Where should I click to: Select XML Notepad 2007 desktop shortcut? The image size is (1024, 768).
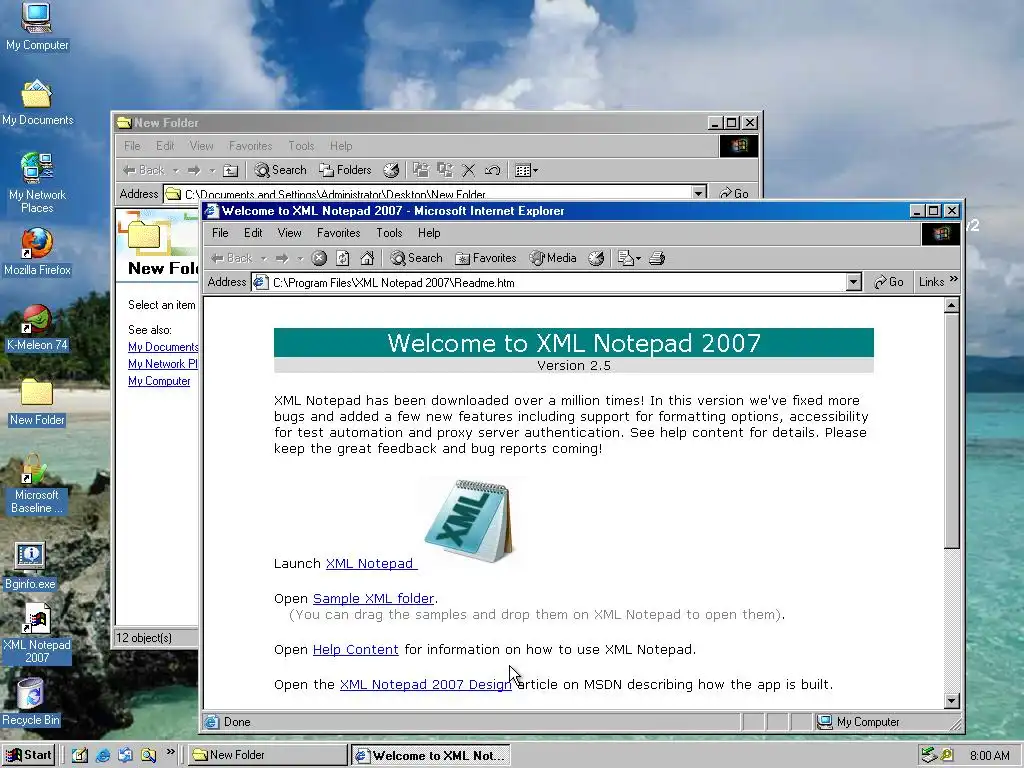[37, 633]
